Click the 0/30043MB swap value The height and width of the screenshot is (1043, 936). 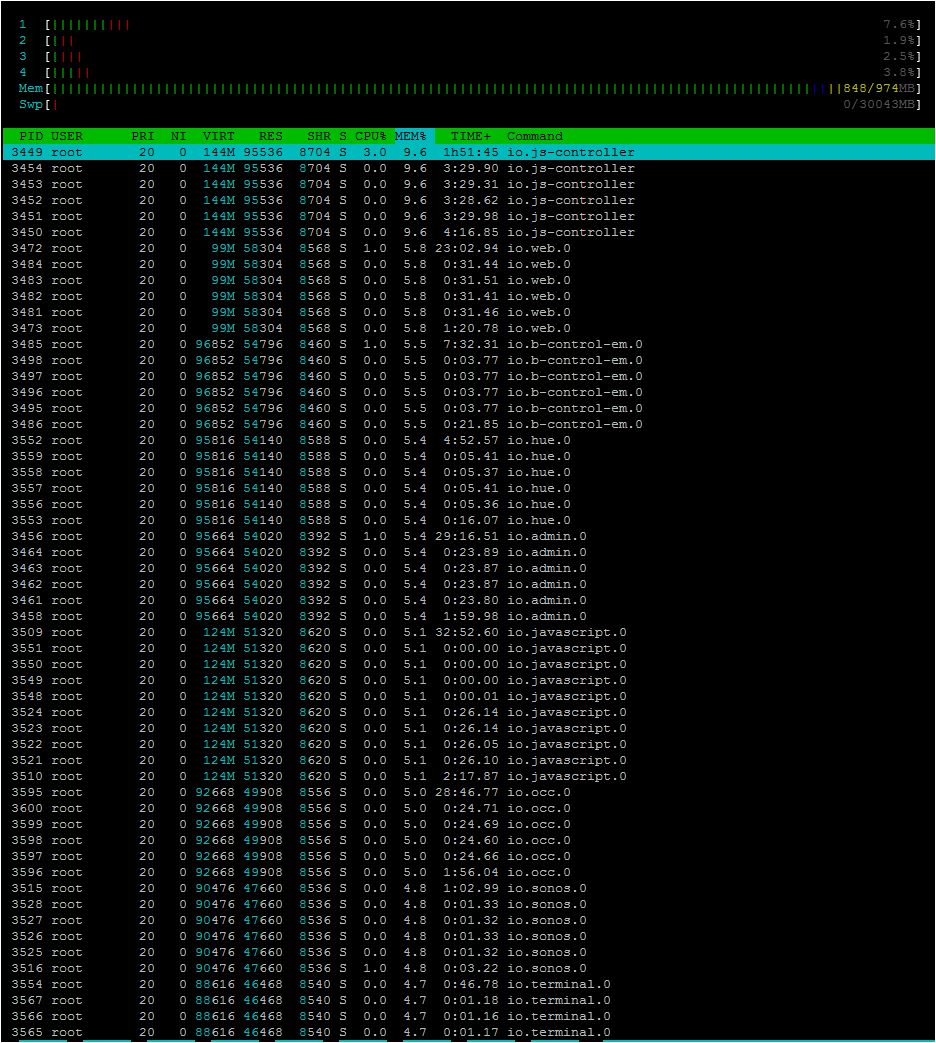(x=879, y=104)
